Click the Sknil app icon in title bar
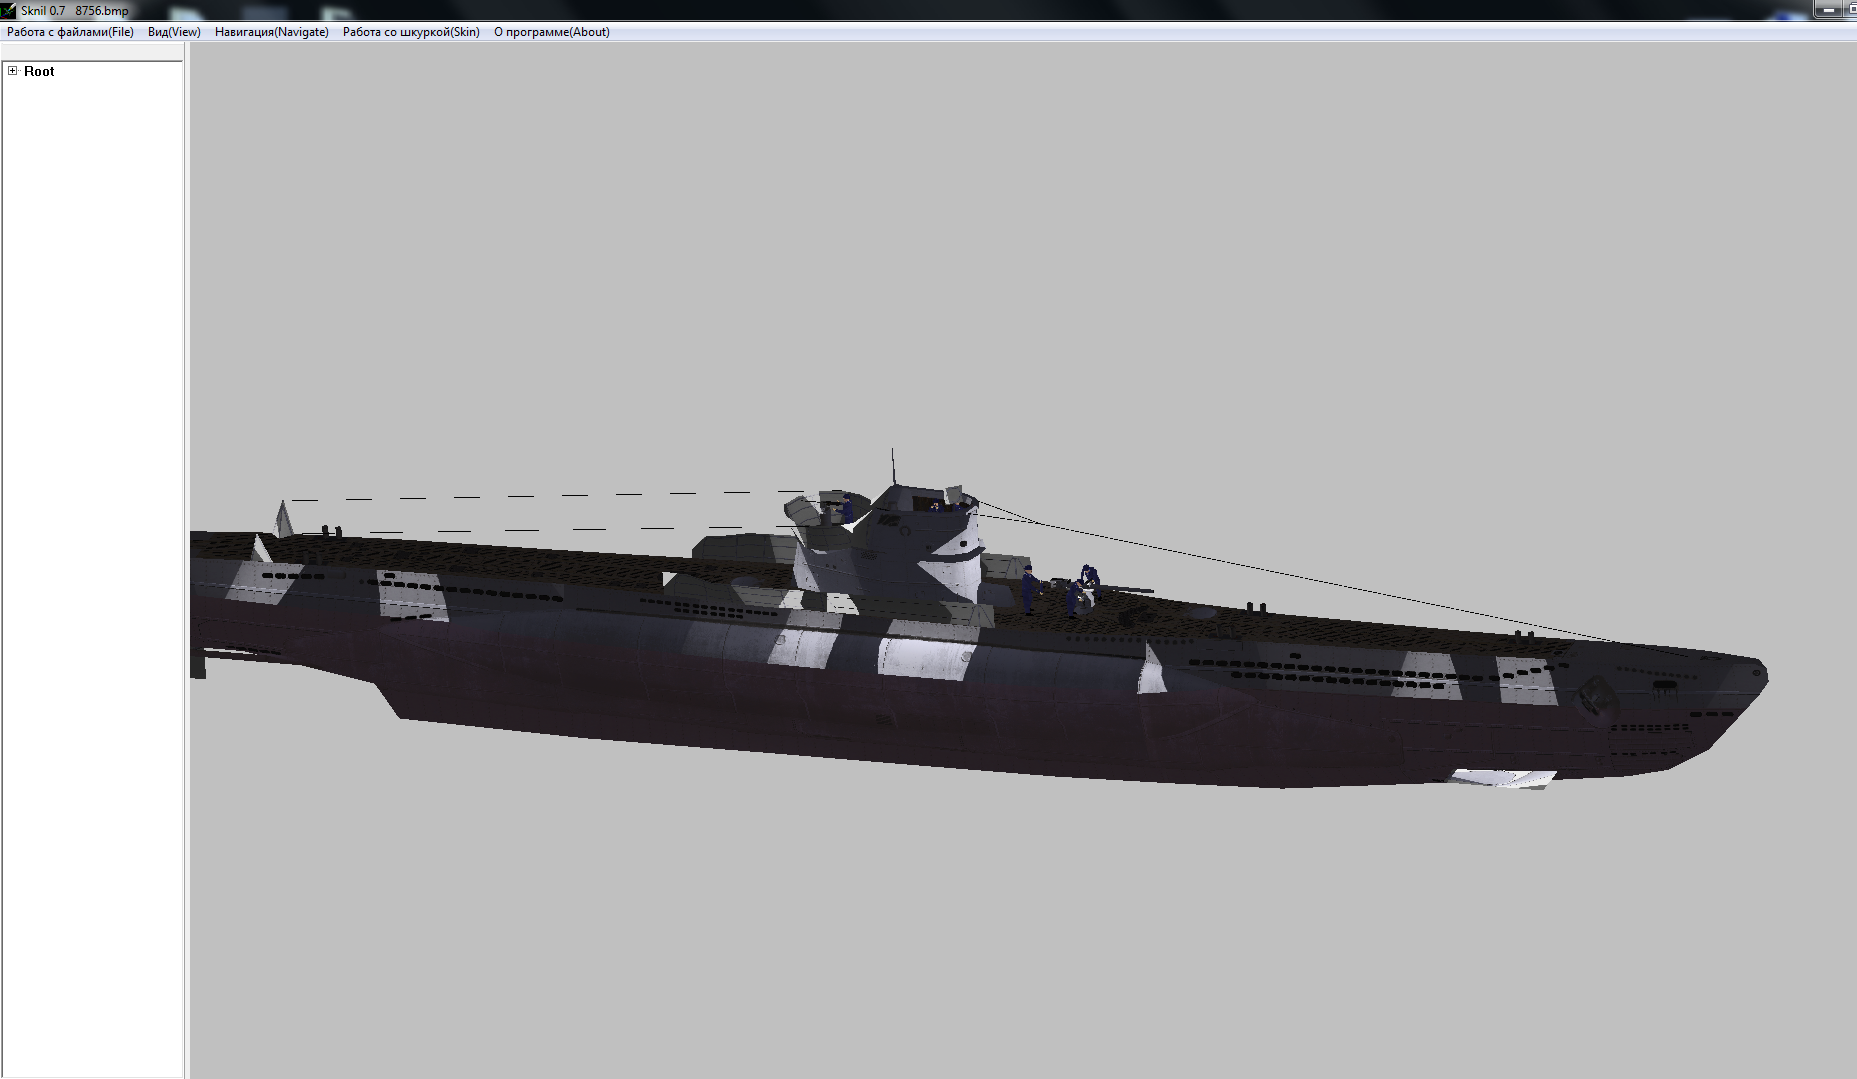Image resolution: width=1857 pixels, height=1079 pixels. [8, 11]
